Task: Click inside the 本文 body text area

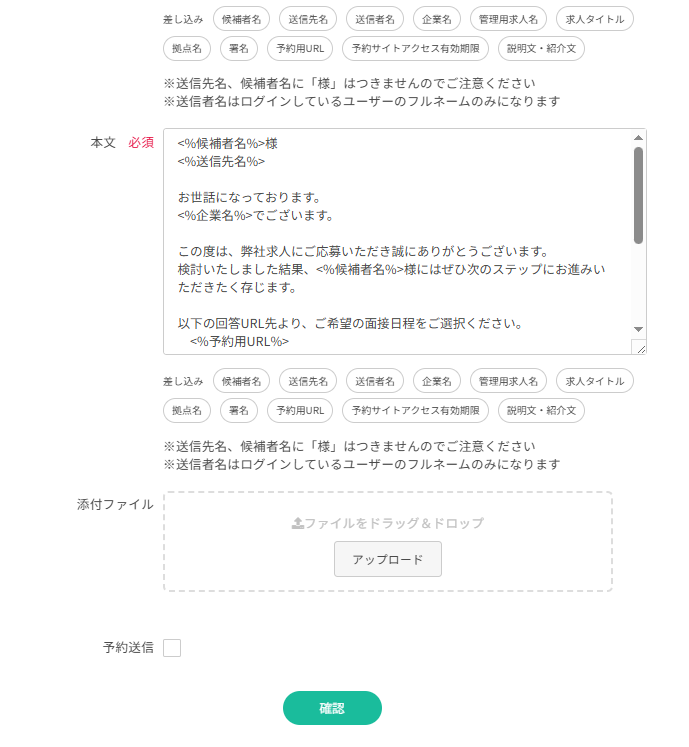Action: [398, 241]
